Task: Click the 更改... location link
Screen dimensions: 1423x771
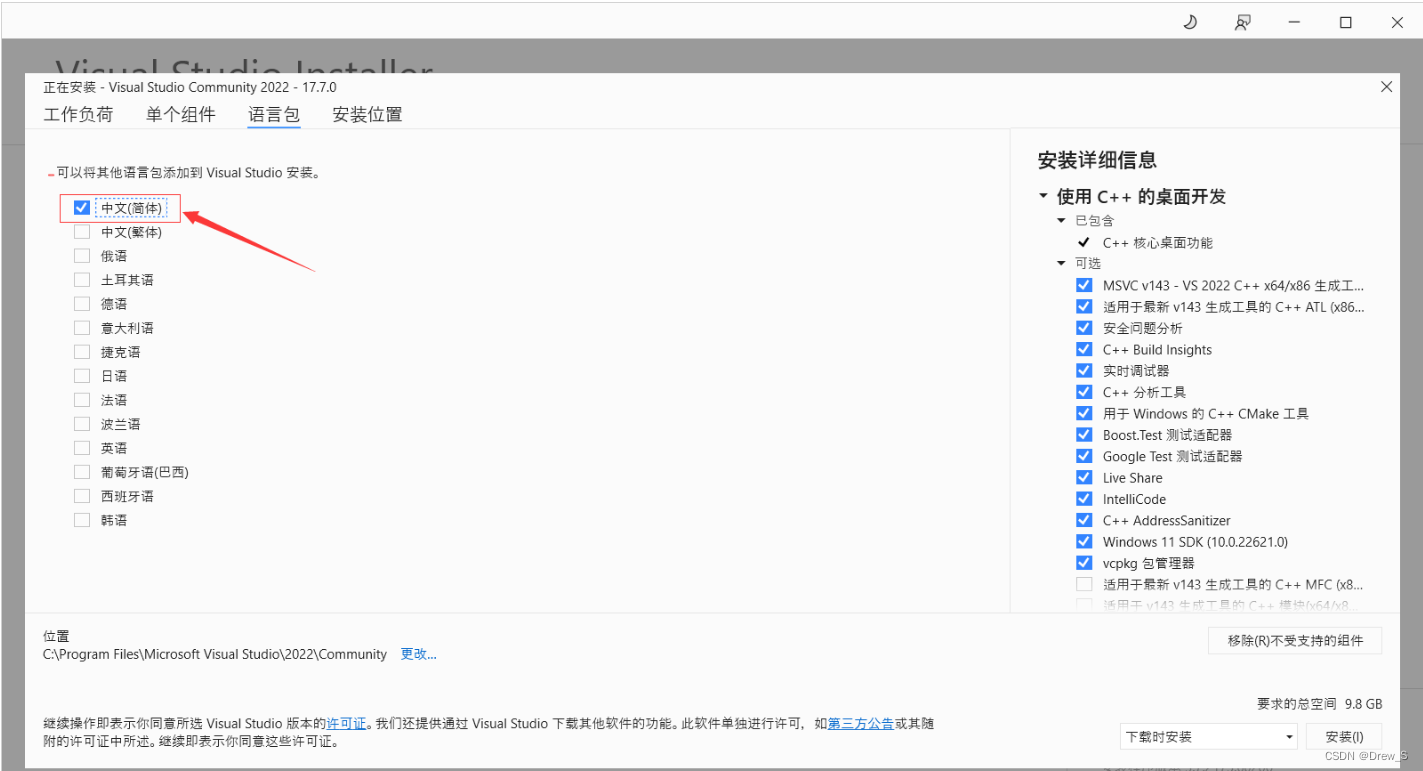Action: click(x=418, y=654)
